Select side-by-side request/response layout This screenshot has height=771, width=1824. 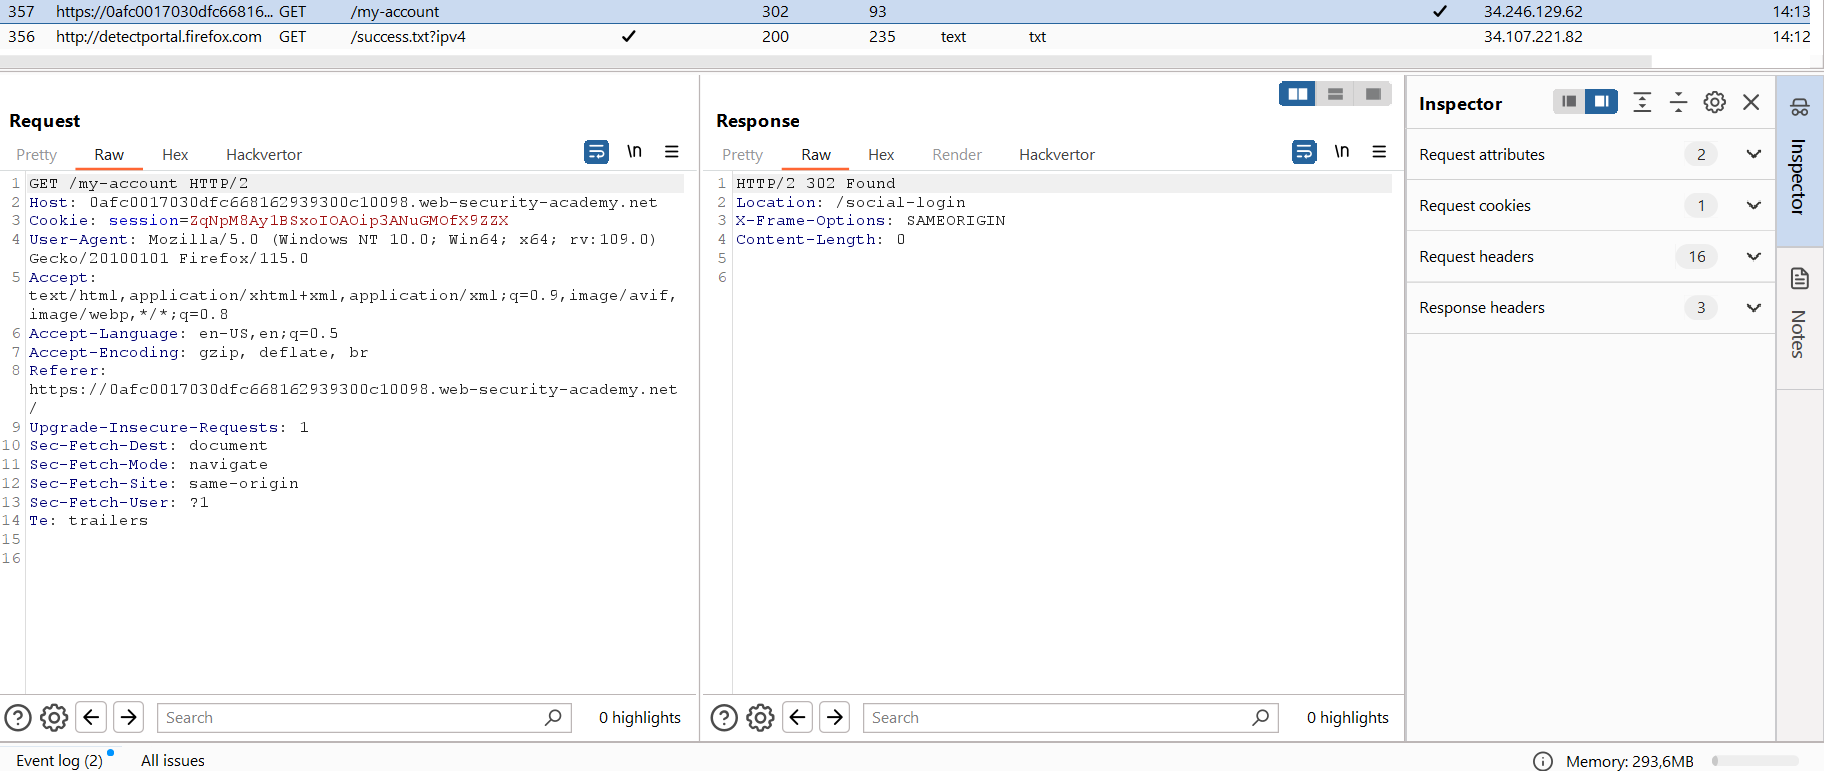coord(1298,94)
